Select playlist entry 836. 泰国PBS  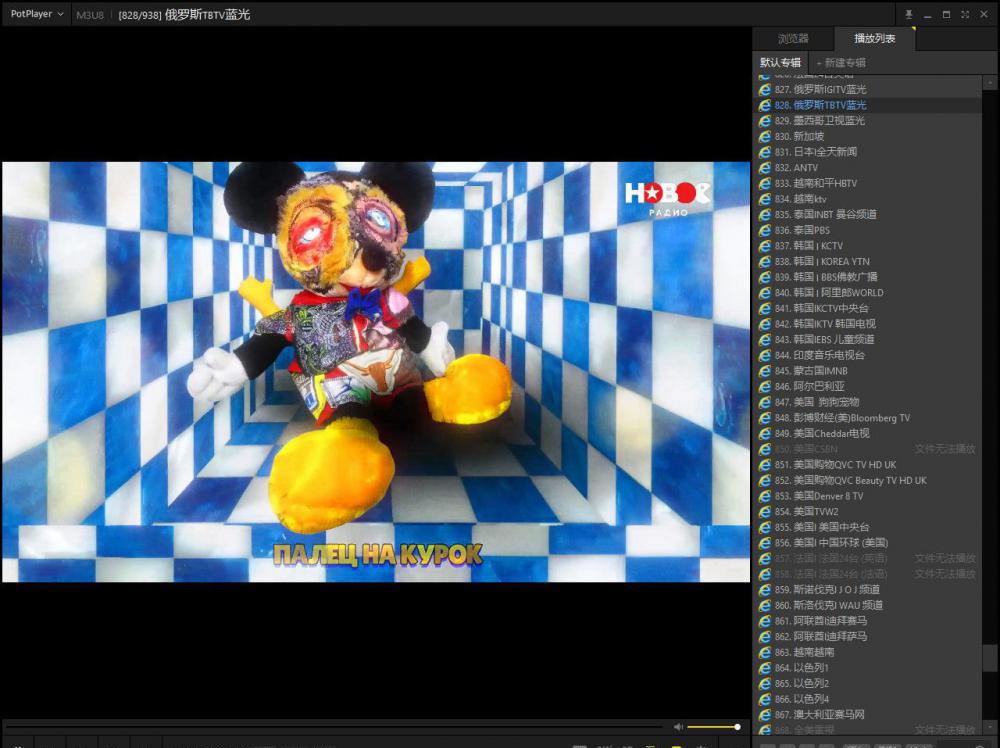(868, 230)
